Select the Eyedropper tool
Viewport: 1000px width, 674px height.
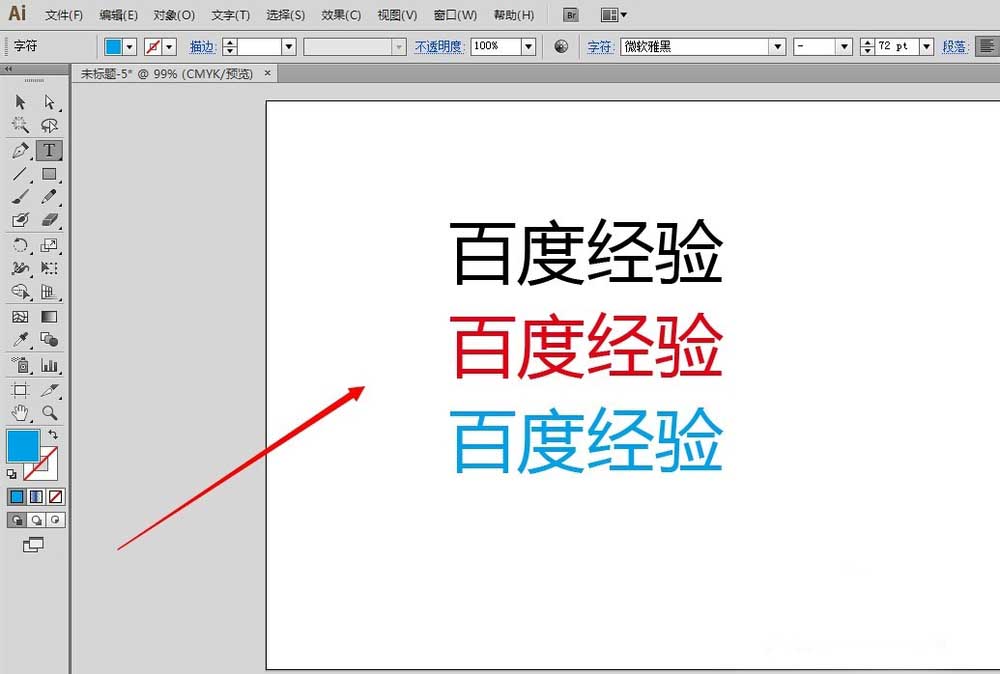20,340
